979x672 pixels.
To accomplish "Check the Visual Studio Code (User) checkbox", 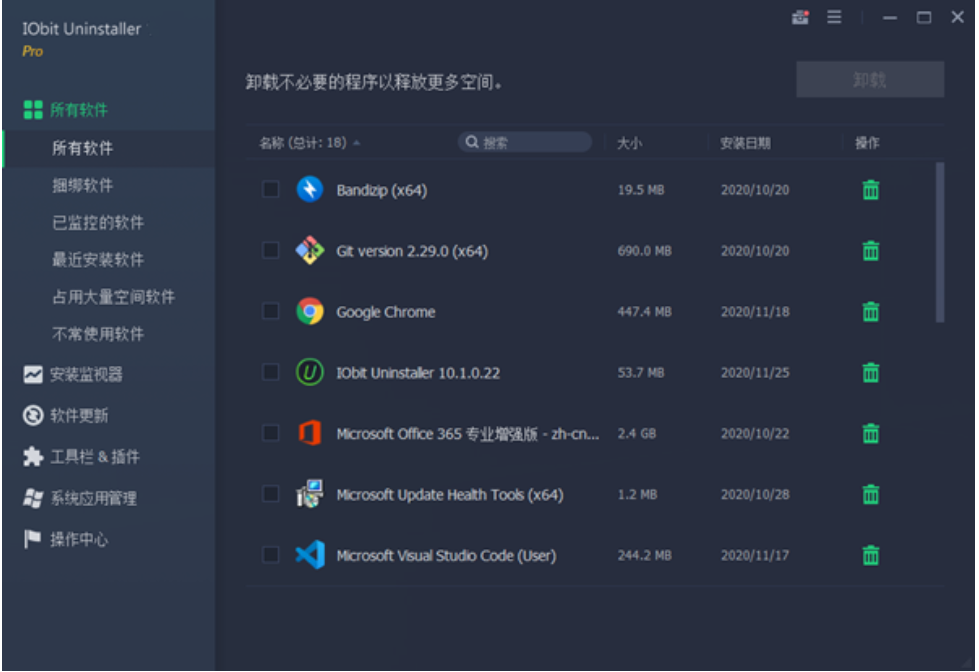I will (x=270, y=555).
